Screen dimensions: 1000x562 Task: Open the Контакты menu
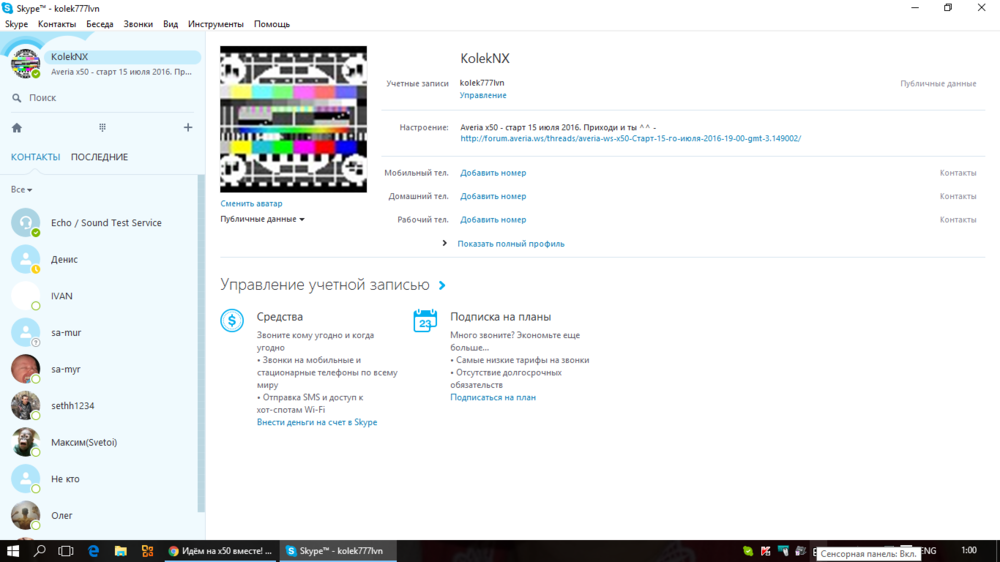pyautogui.click(x=56, y=24)
